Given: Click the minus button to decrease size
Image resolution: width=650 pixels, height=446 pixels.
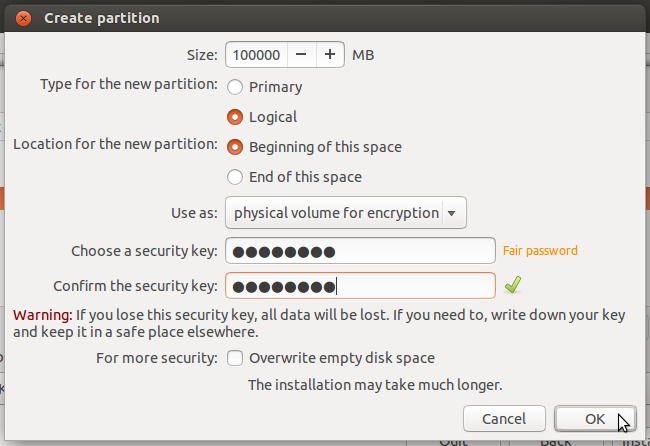Looking at the screenshot, I should [x=302, y=55].
